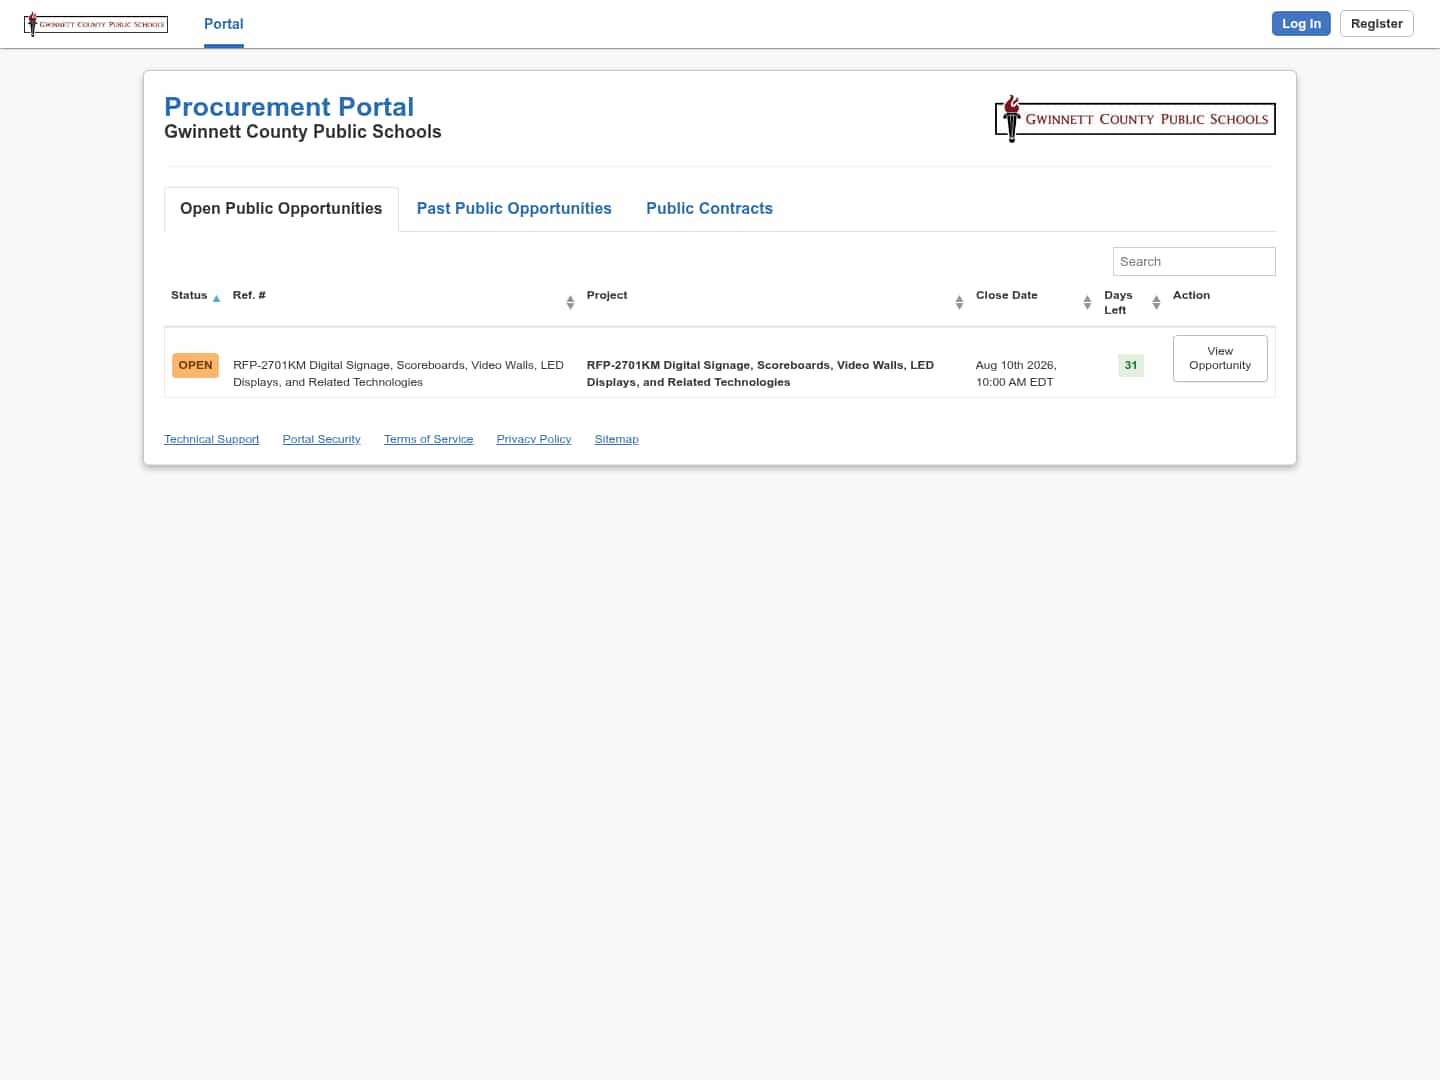
Task: Open the Privacy Policy link
Action: pos(534,439)
